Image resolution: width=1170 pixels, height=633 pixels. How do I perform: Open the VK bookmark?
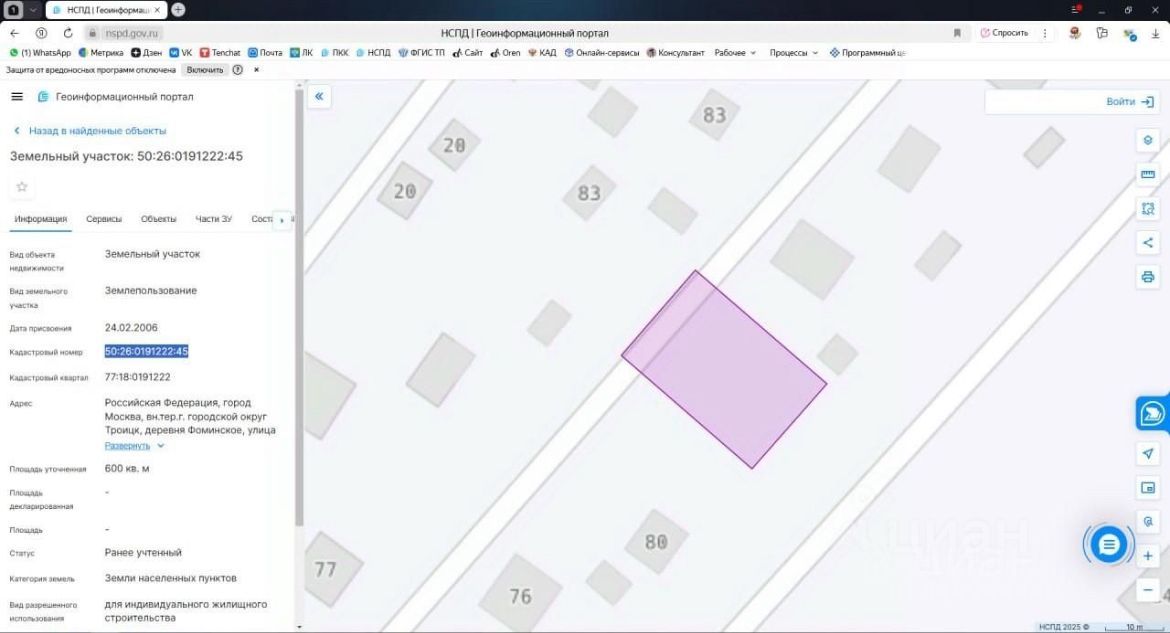181,53
